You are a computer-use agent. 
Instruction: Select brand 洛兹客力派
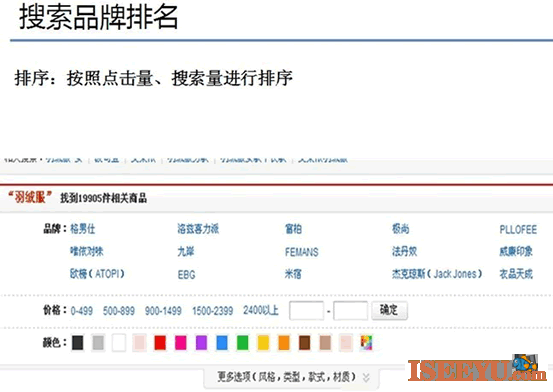pos(198,229)
